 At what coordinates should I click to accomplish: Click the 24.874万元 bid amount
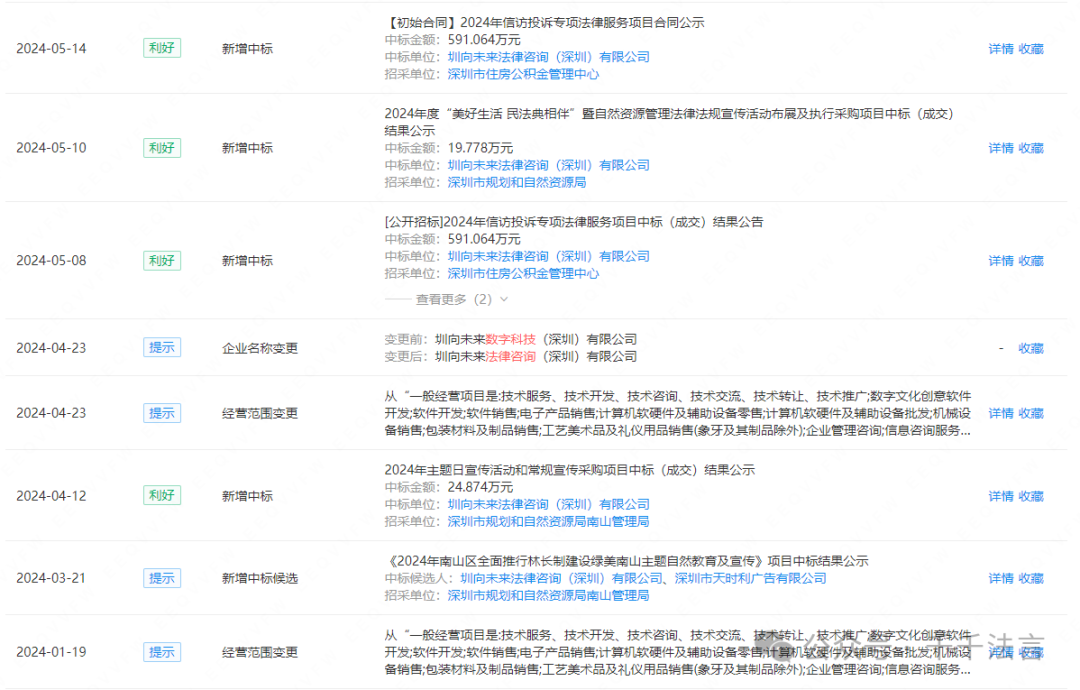pyautogui.click(x=480, y=487)
